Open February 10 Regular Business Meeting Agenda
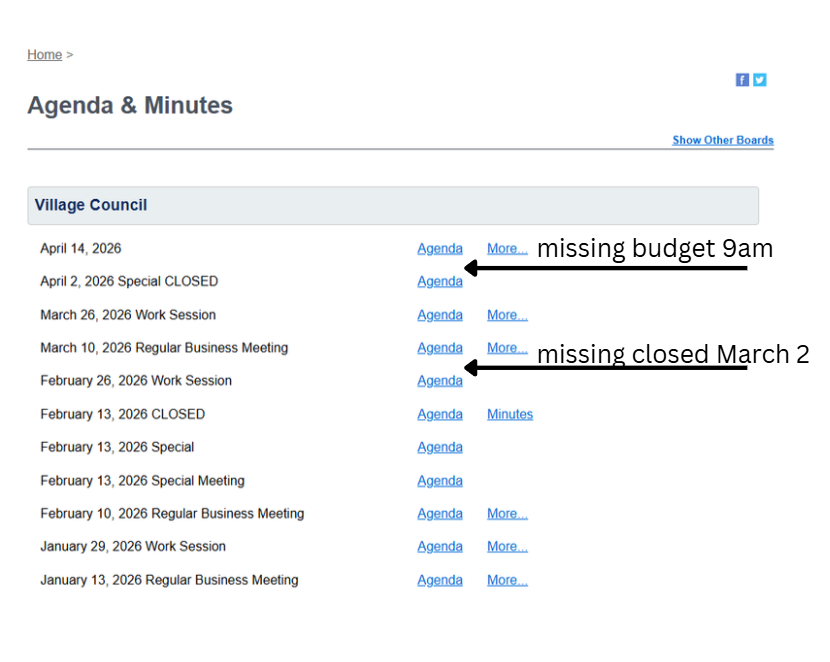830x662 pixels. pos(440,514)
